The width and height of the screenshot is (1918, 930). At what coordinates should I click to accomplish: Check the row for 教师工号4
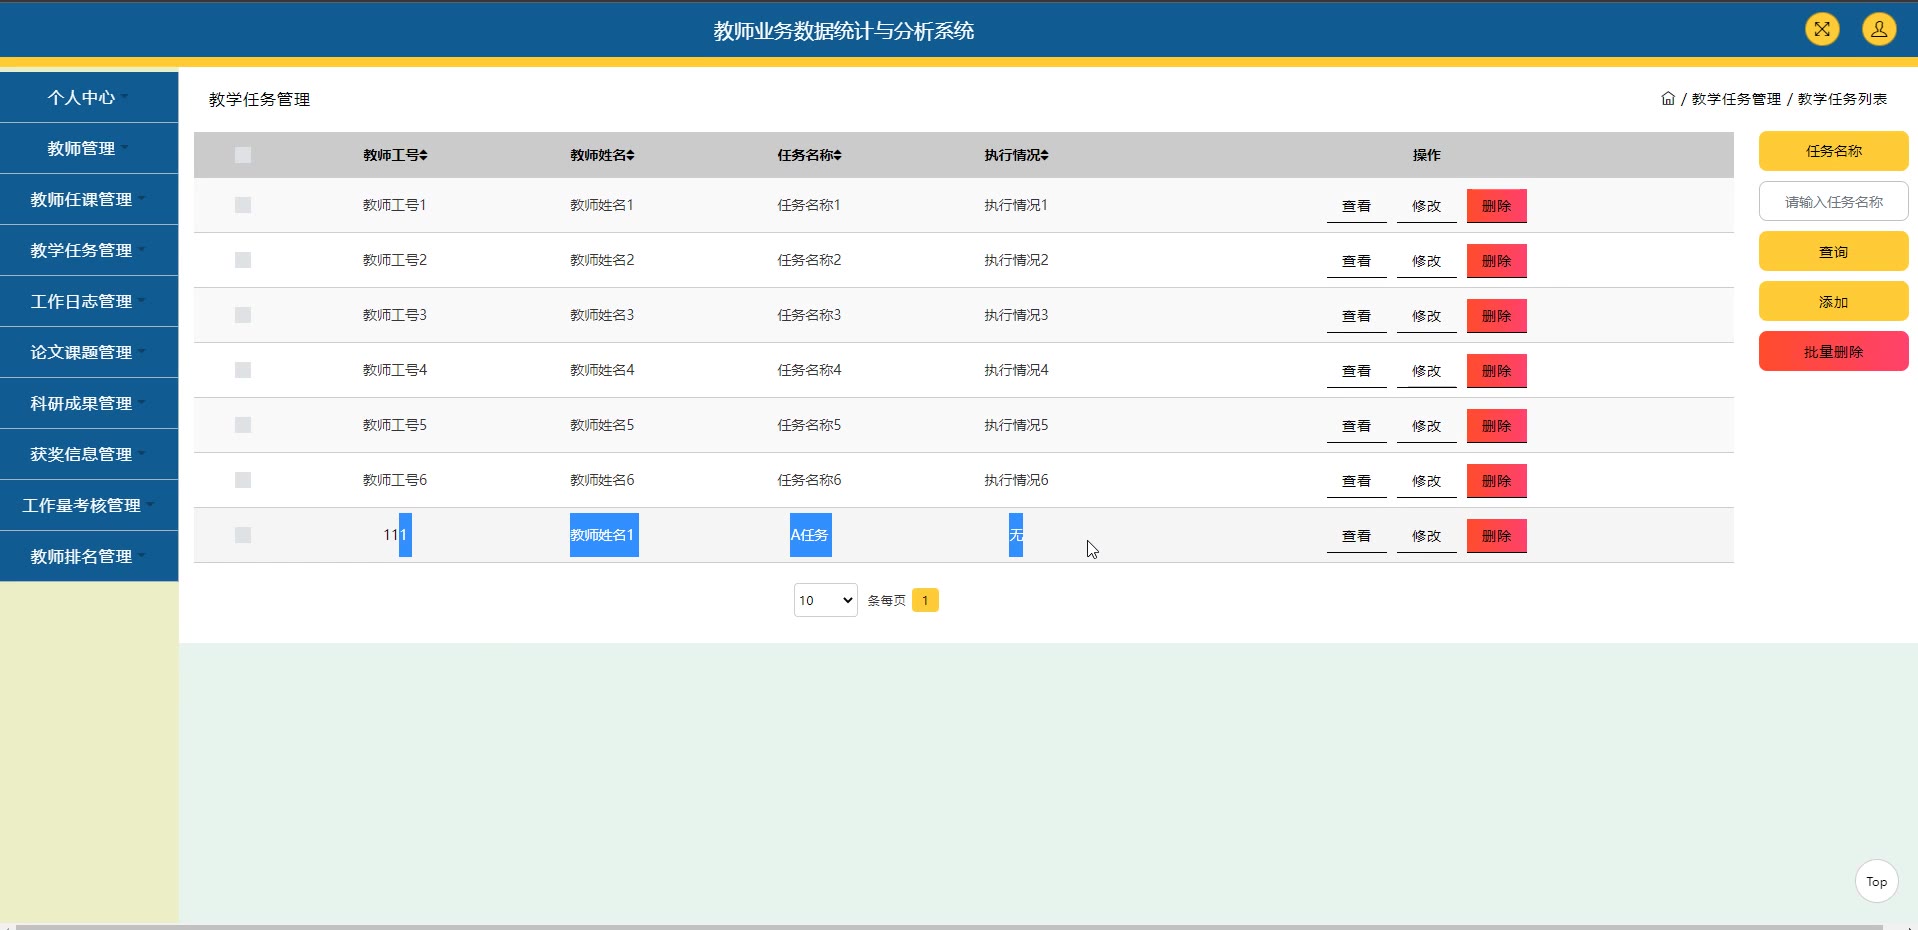click(243, 370)
